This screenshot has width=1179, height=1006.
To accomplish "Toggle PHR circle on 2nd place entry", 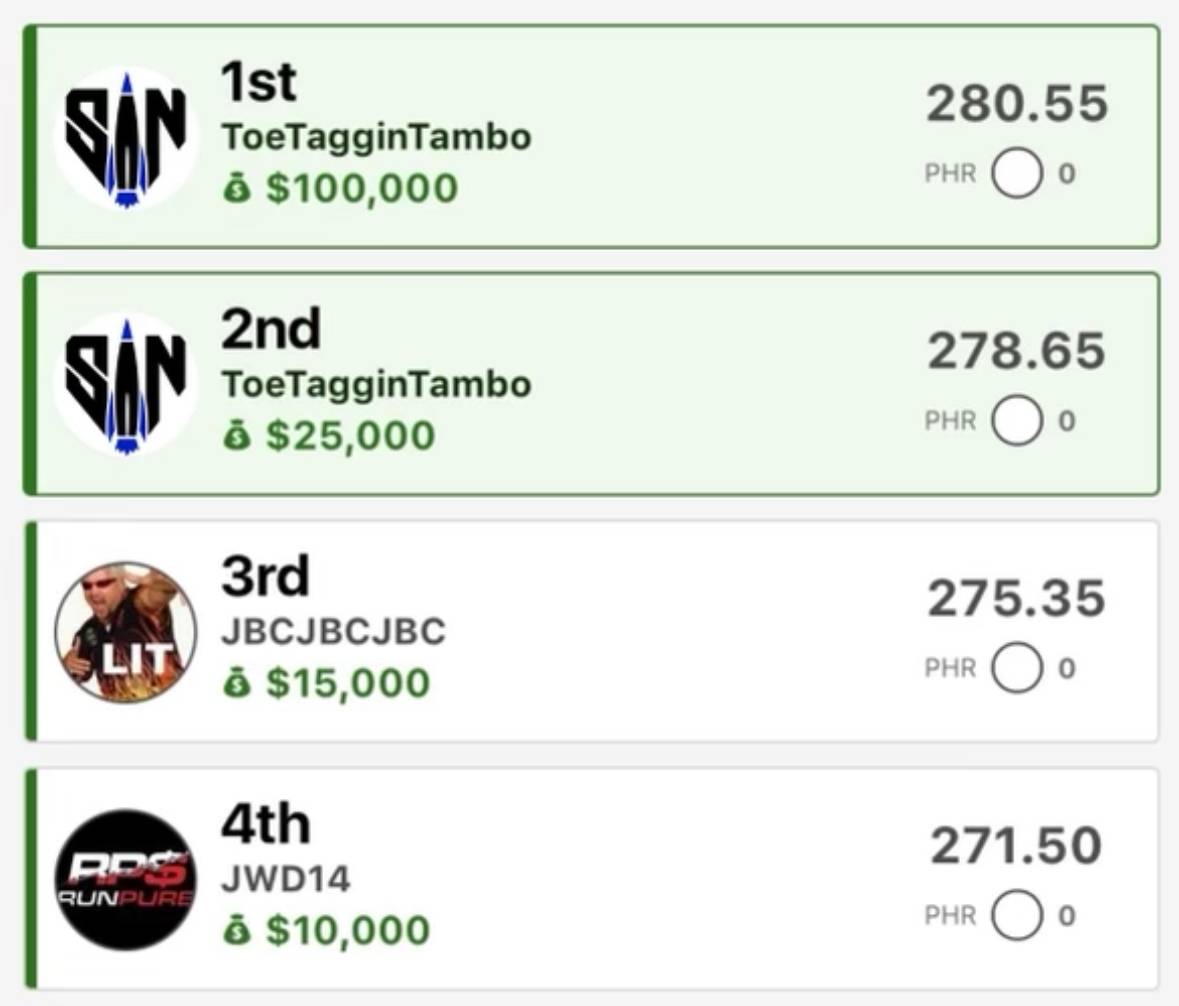I will pos(1017,421).
